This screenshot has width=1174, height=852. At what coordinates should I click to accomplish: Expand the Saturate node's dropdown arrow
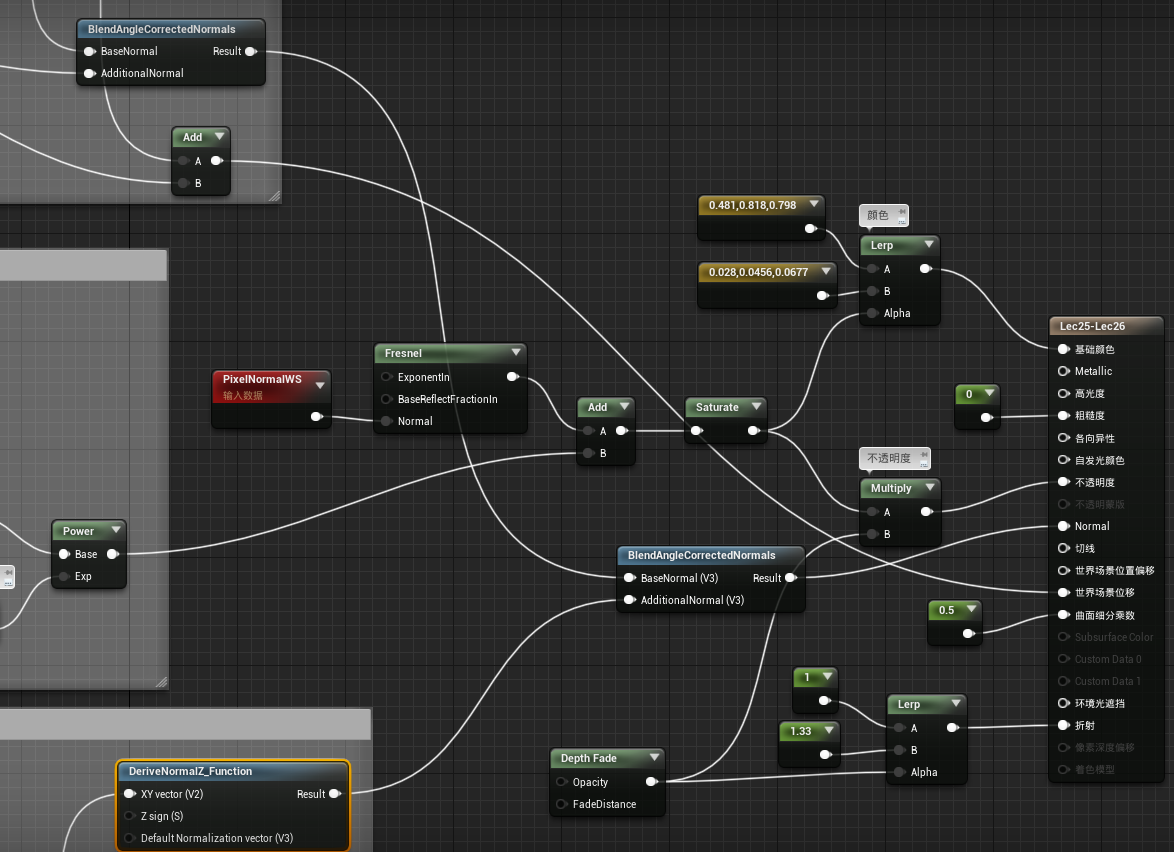click(x=757, y=407)
